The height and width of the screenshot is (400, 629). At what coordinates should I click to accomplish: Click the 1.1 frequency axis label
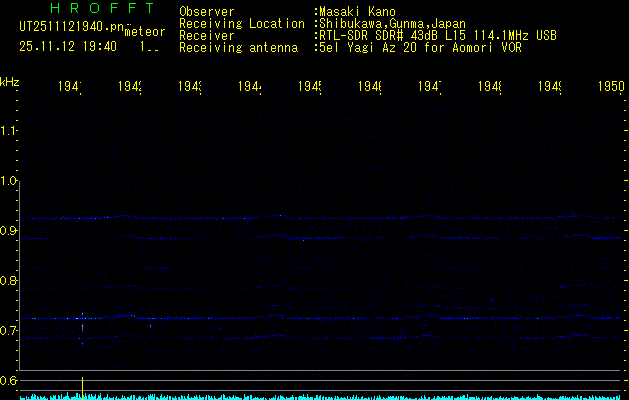pyautogui.click(x=10, y=131)
